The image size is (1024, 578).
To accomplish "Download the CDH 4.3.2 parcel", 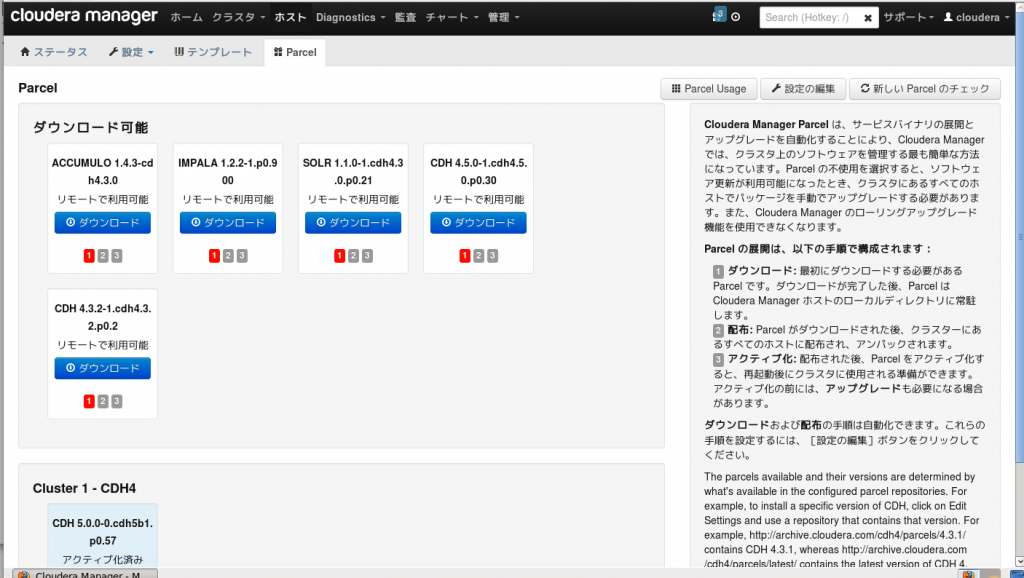I will pyautogui.click(x=103, y=368).
